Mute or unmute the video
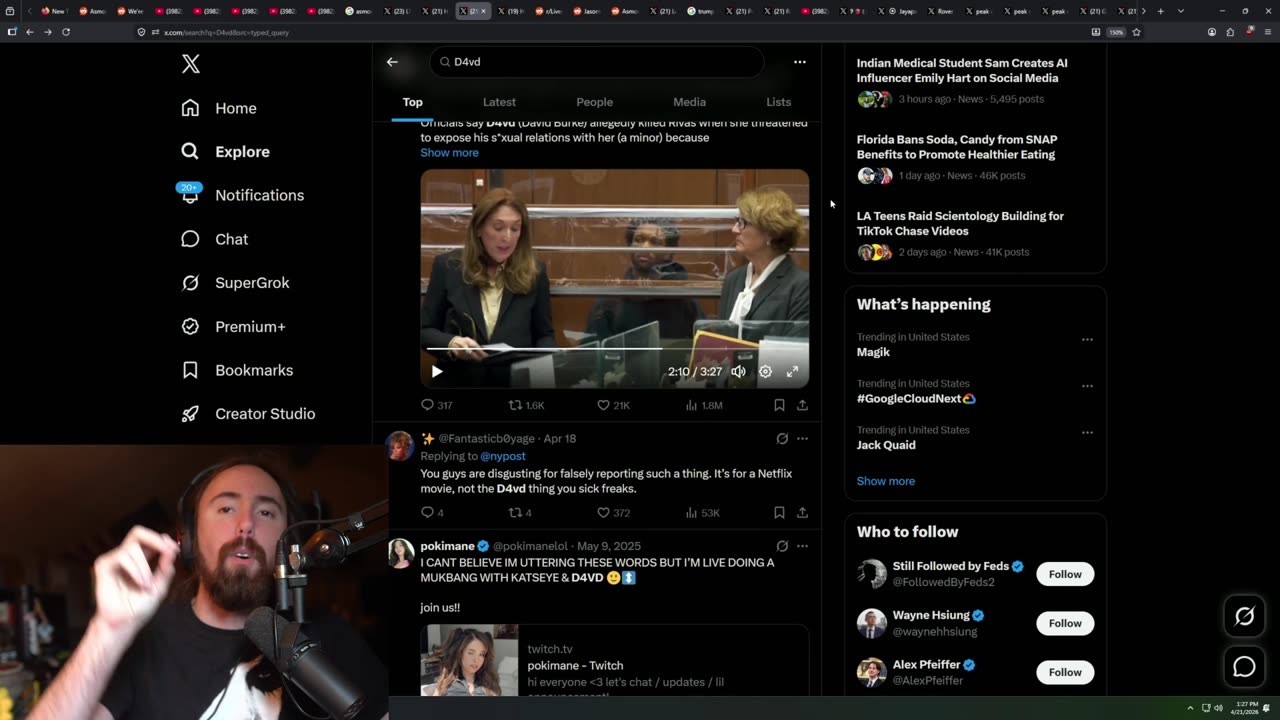The image size is (1280, 720). 738,372
